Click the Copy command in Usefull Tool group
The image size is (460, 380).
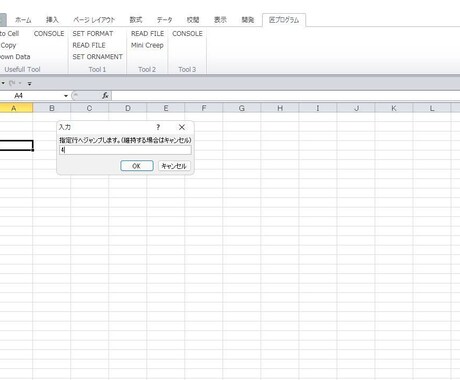pos(8,45)
